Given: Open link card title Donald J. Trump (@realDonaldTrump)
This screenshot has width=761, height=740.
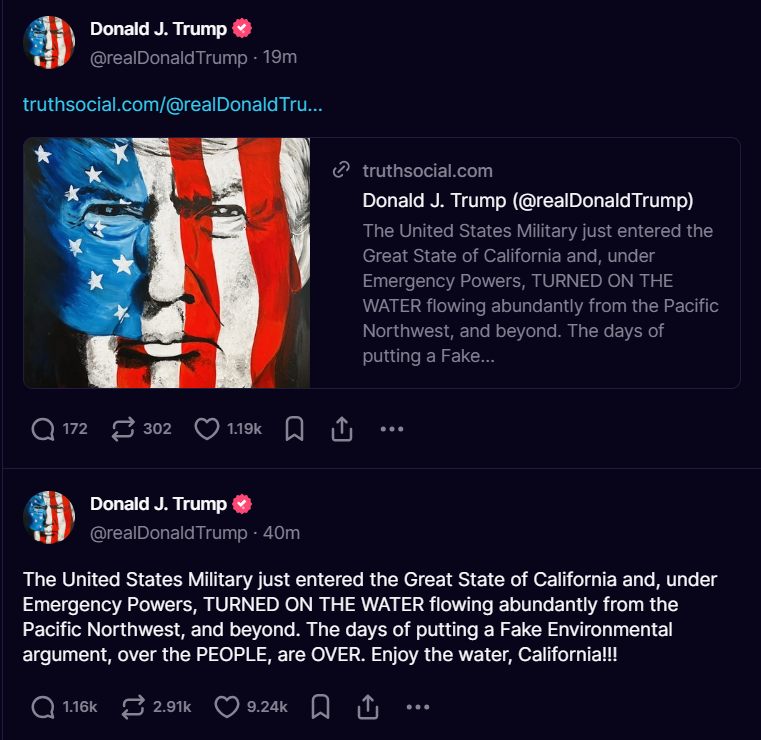Looking at the screenshot, I should coord(527,200).
